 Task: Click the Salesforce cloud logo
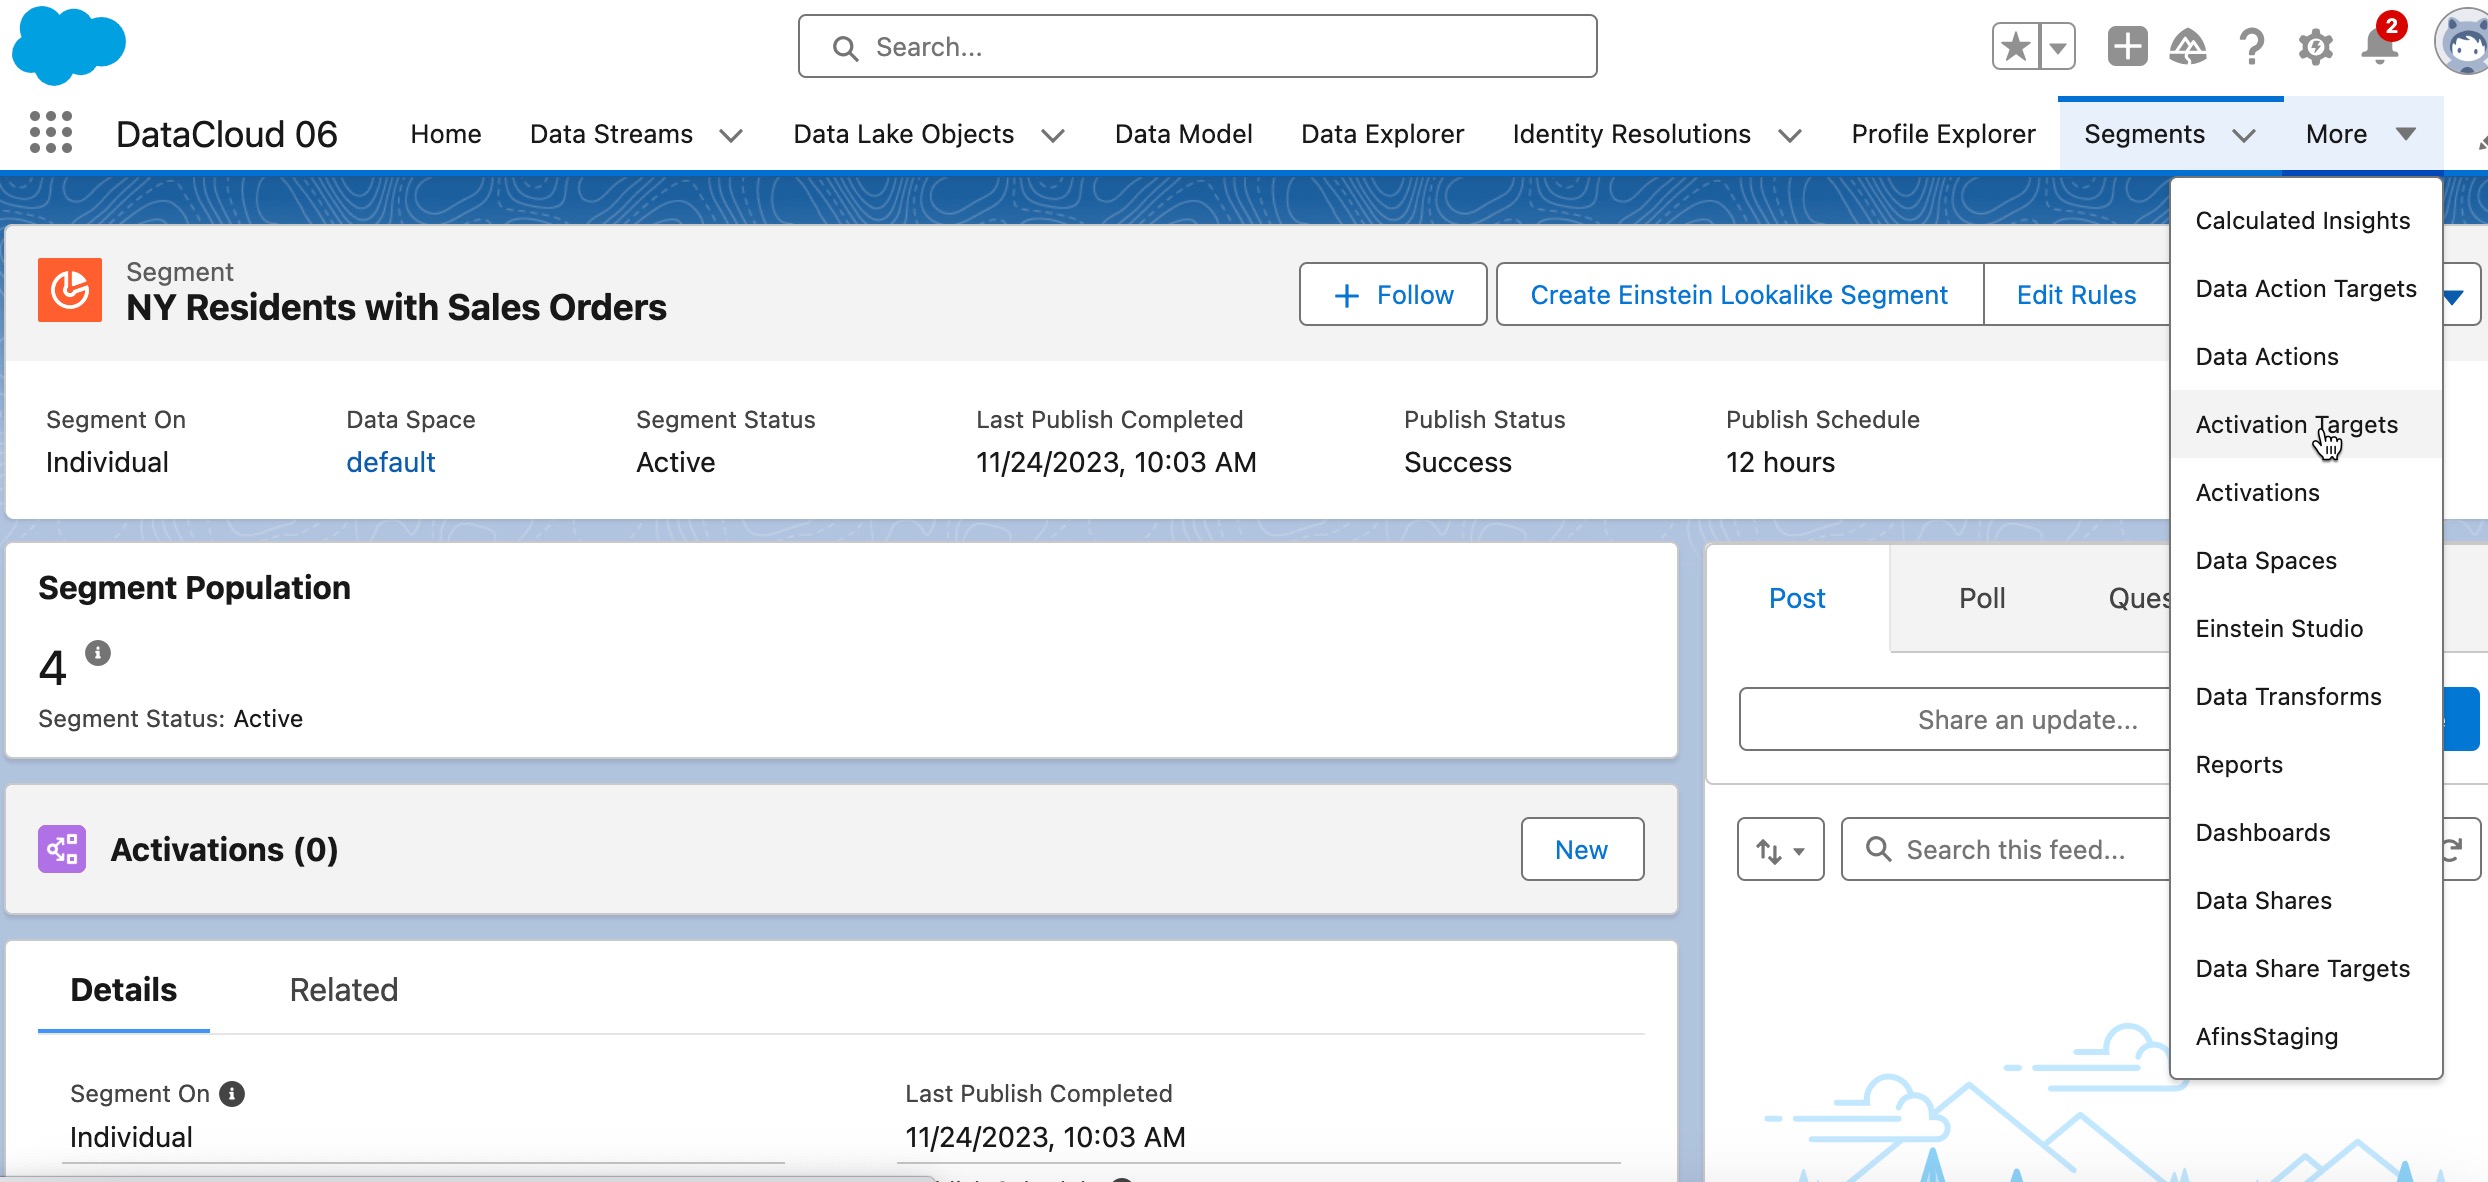point(68,45)
